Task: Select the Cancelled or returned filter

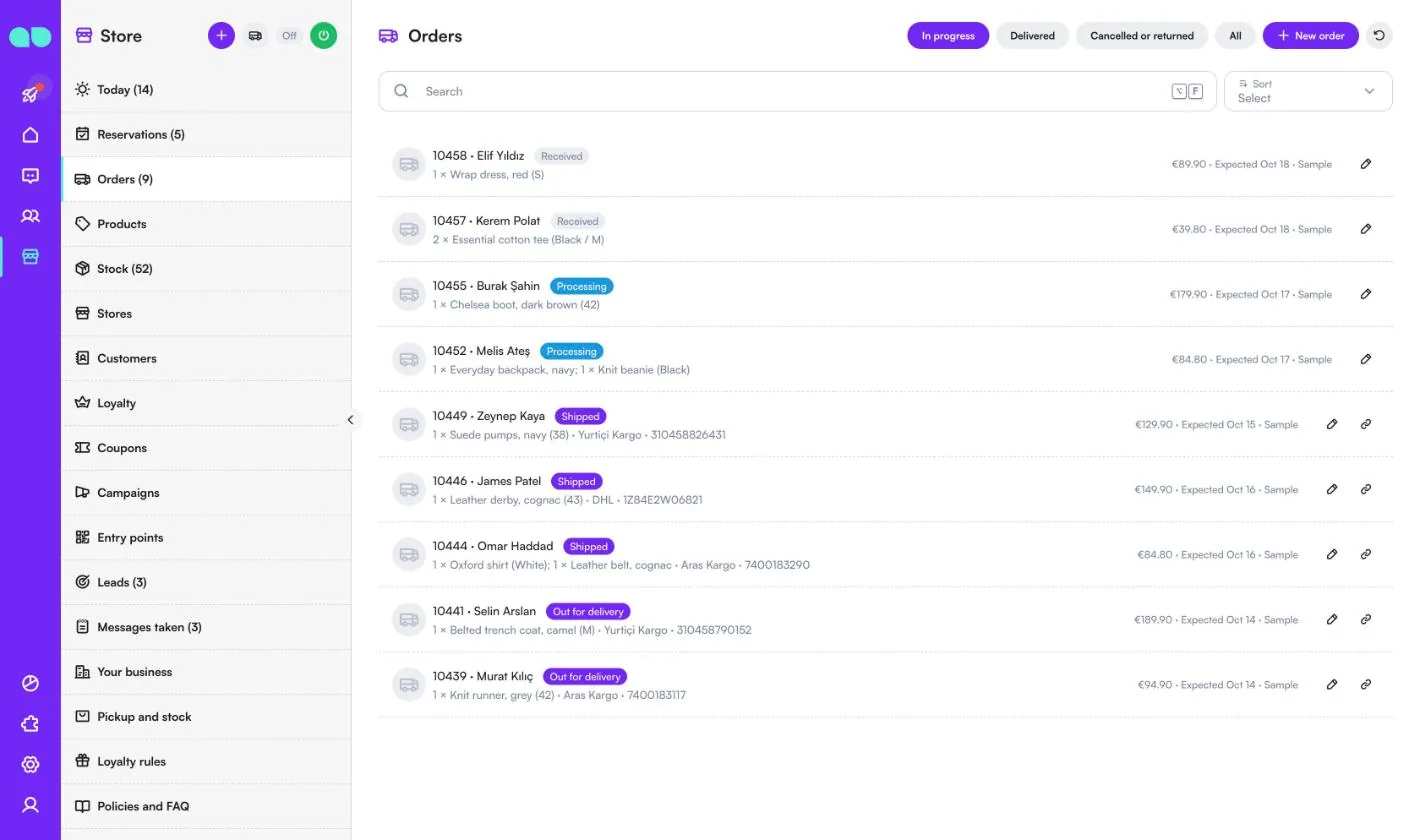Action: (1142, 35)
